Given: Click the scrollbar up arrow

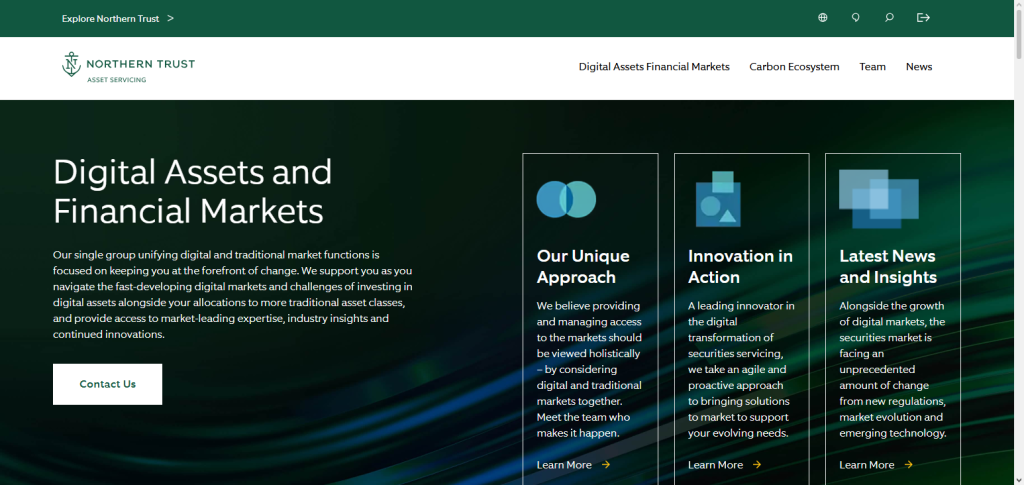Looking at the screenshot, I should (x=1018, y=5).
